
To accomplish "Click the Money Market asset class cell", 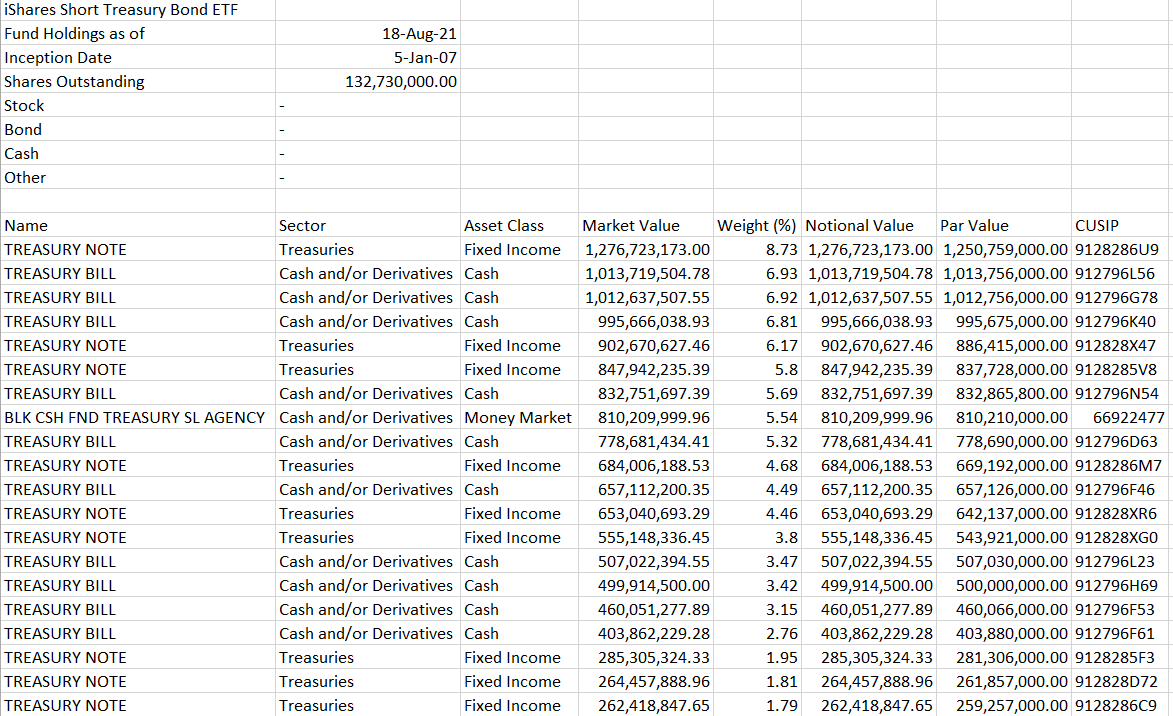I will (517, 417).
